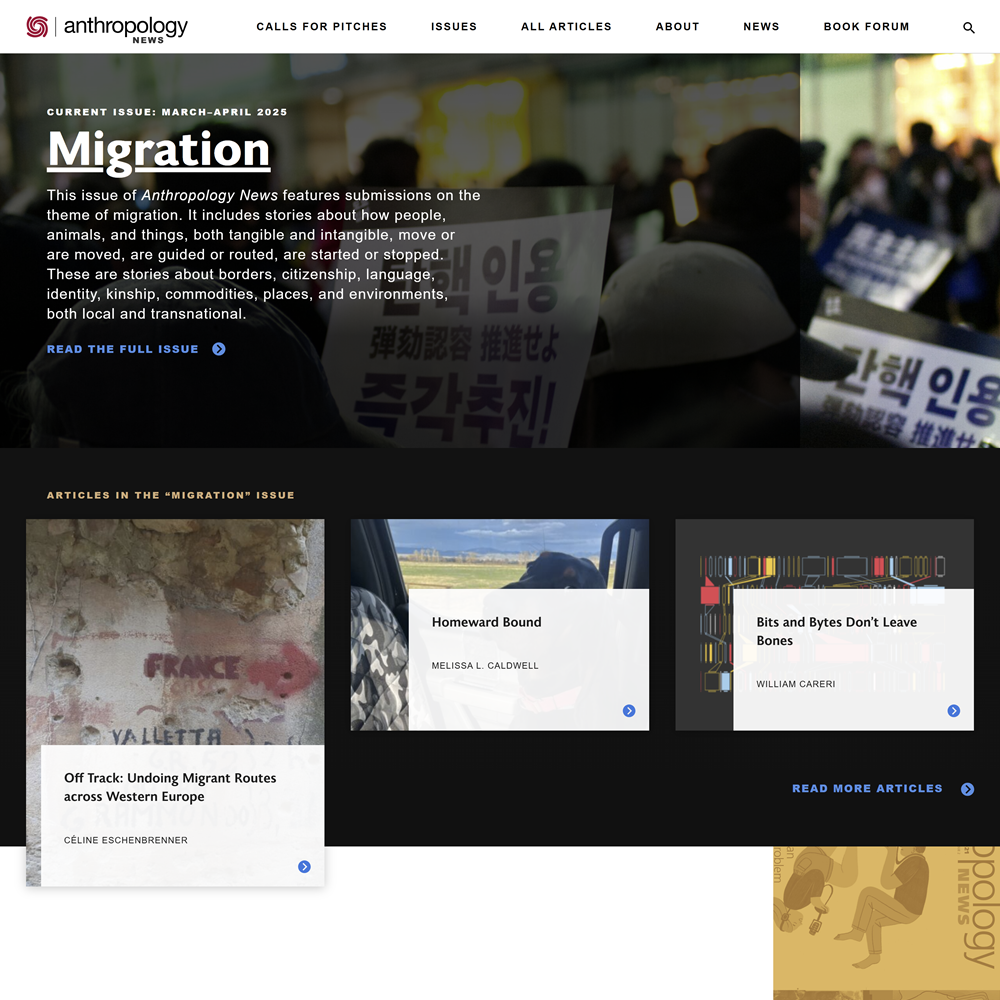
Task: Open search using the magnifying glass icon
Action: click(x=968, y=27)
